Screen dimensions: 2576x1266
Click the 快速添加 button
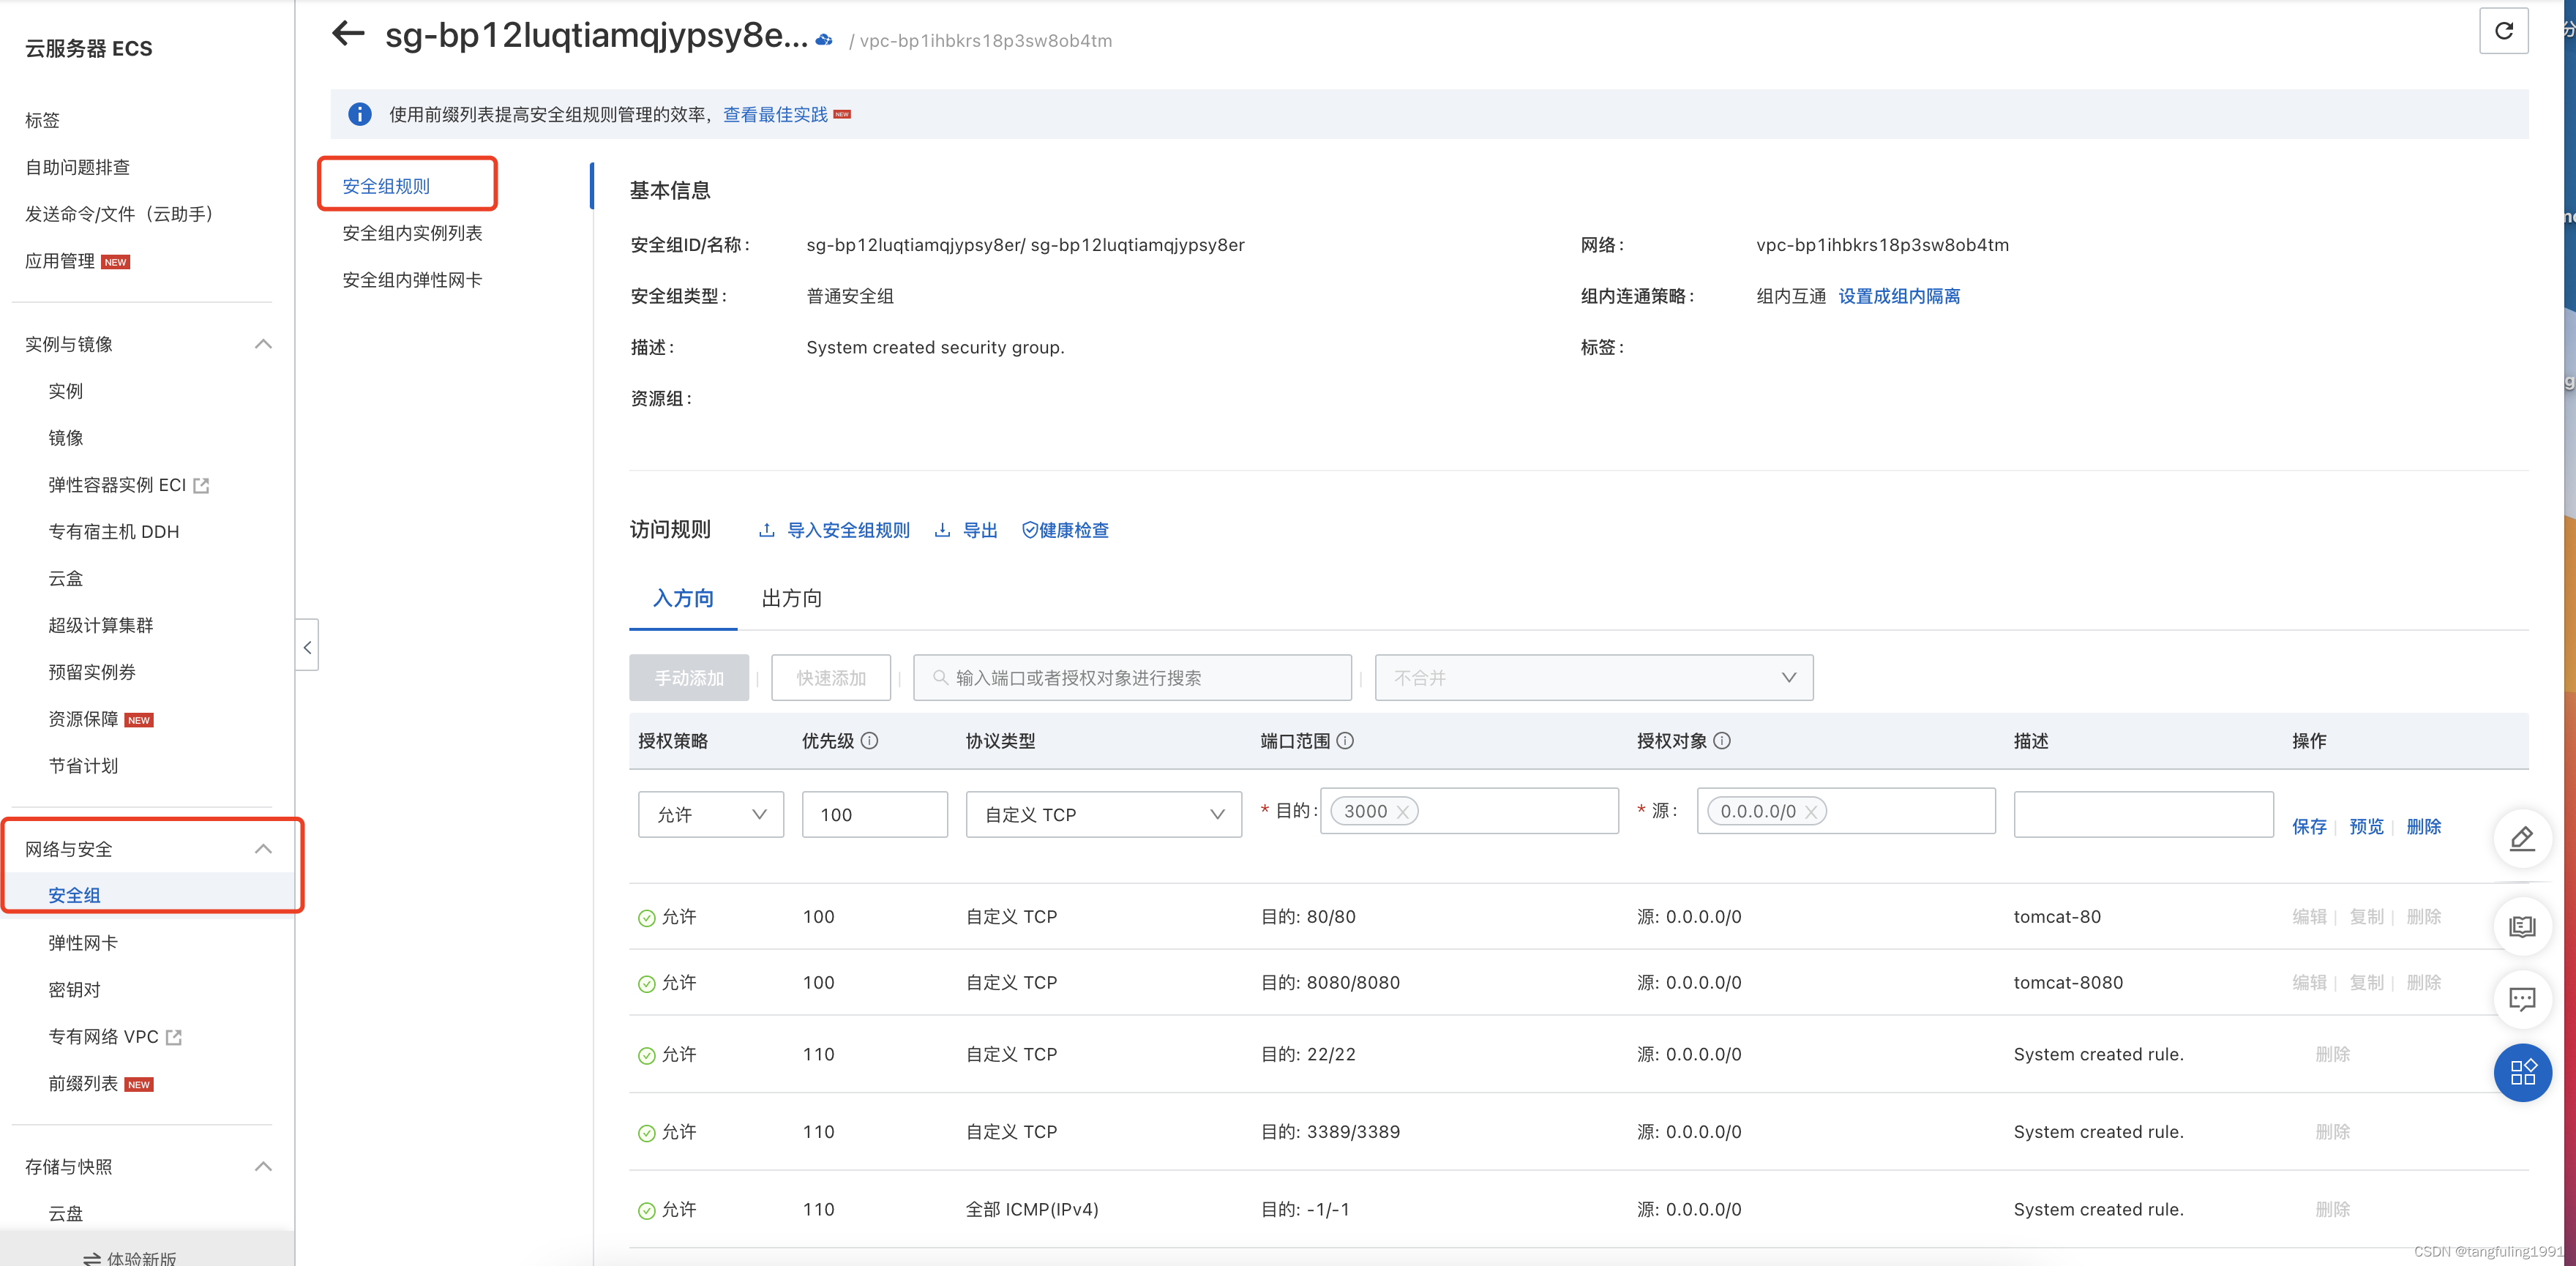point(831,677)
